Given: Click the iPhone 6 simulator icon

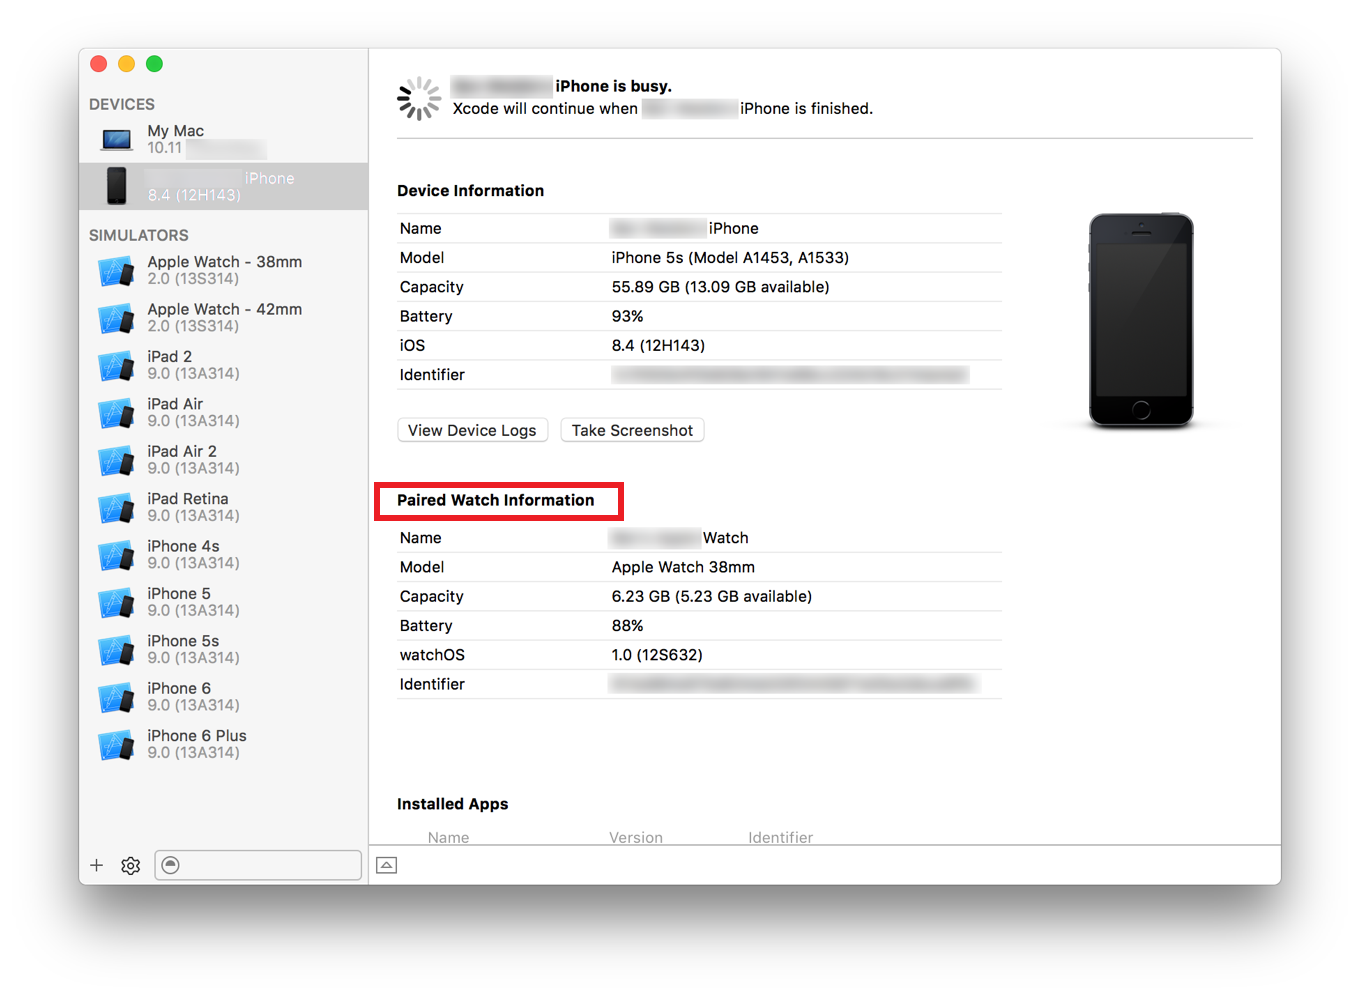Looking at the screenshot, I should tap(117, 697).
